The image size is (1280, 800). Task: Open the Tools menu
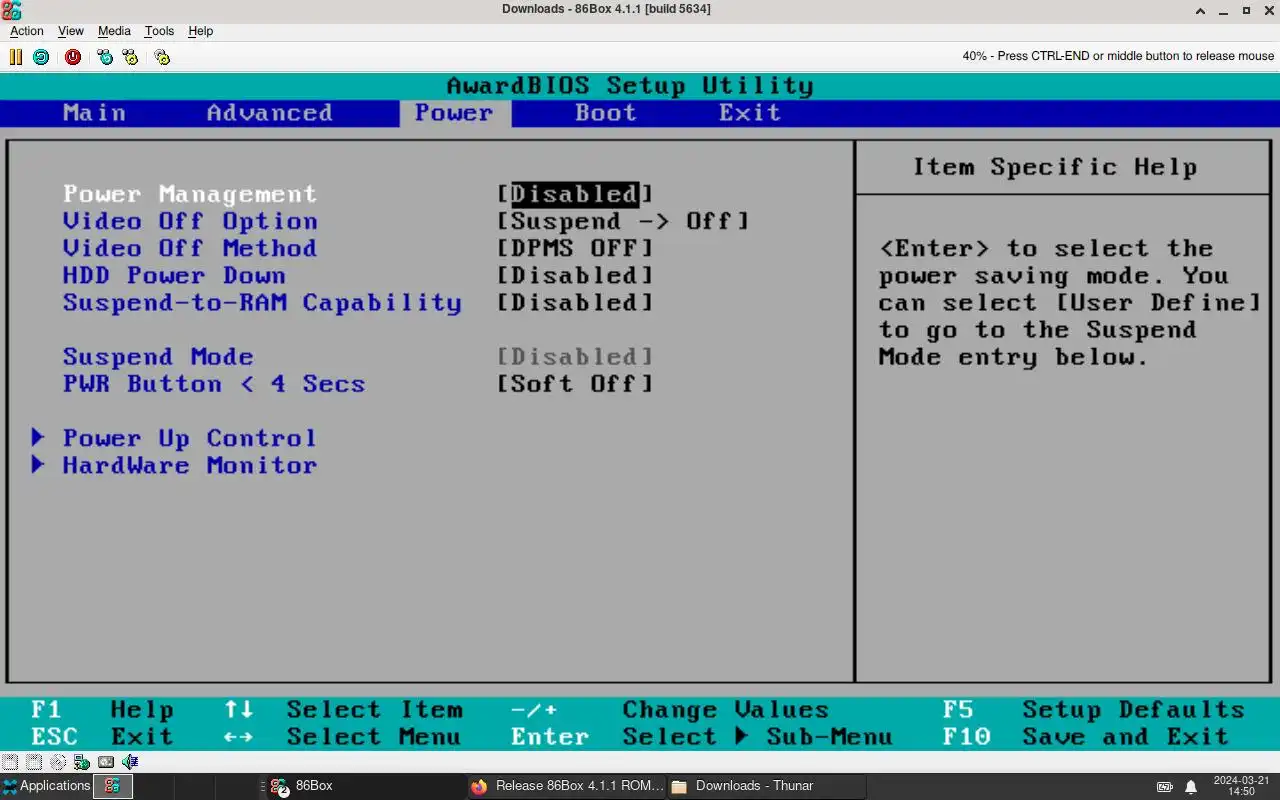click(159, 31)
